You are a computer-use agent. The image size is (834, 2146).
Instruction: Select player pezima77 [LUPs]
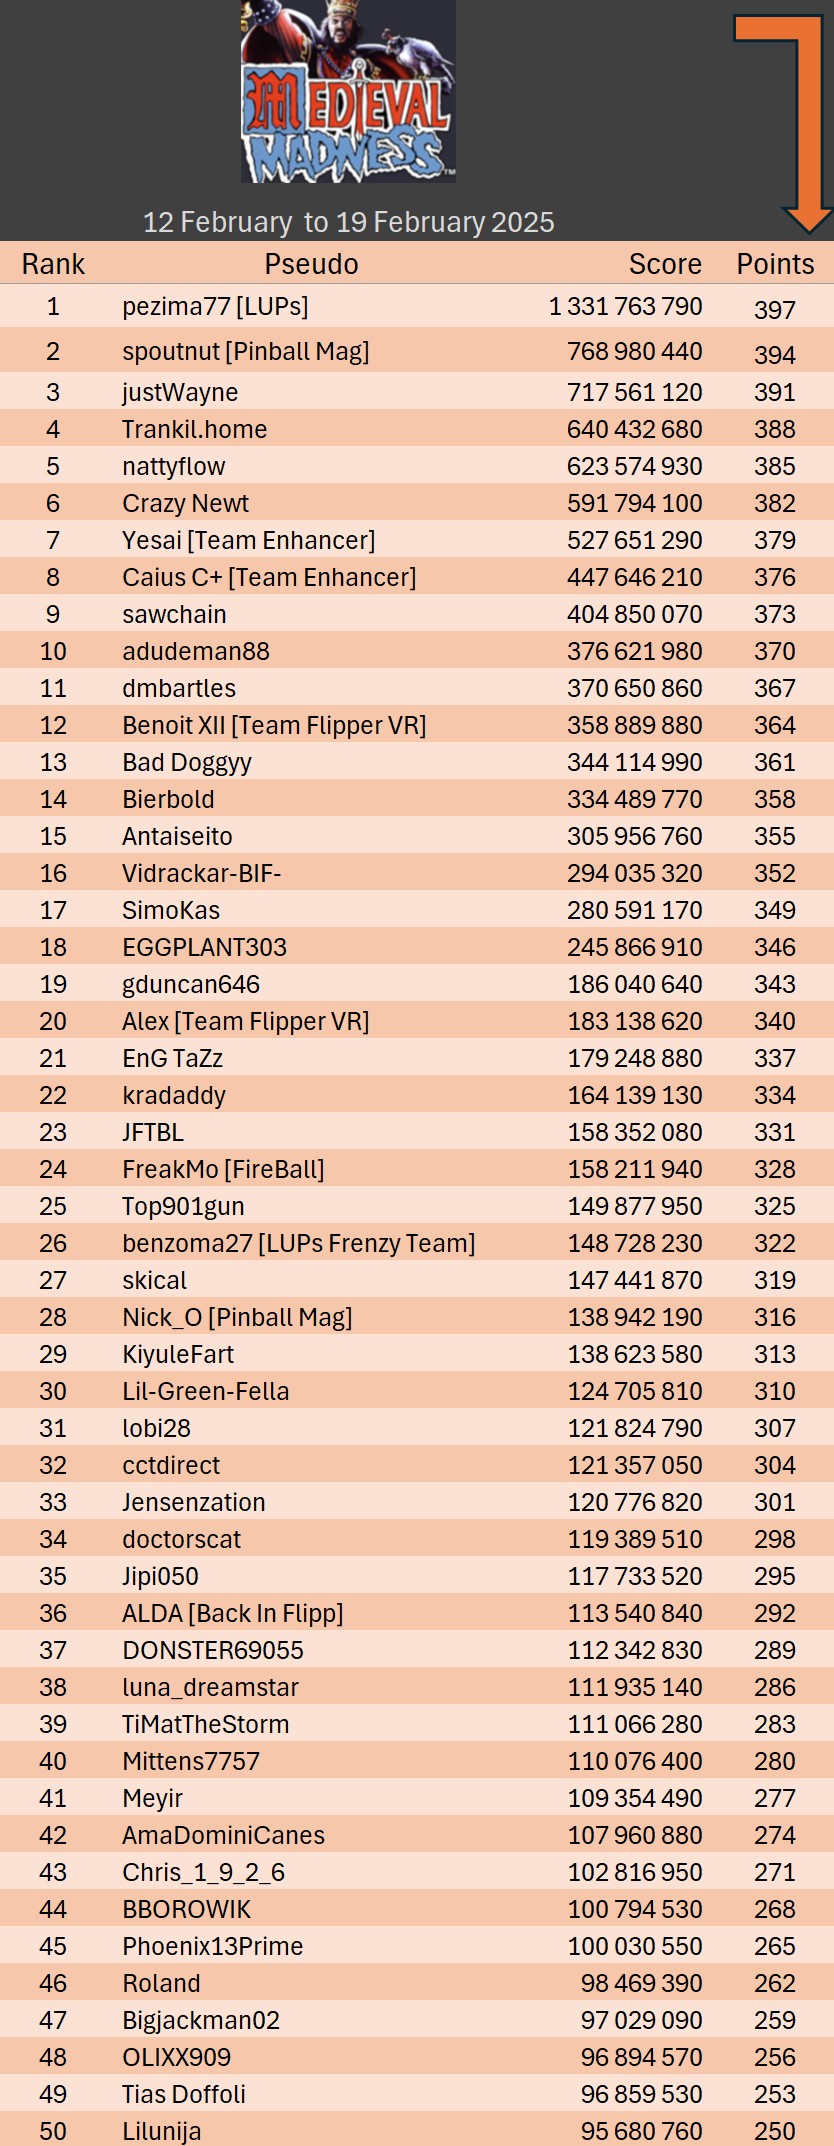(x=215, y=307)
